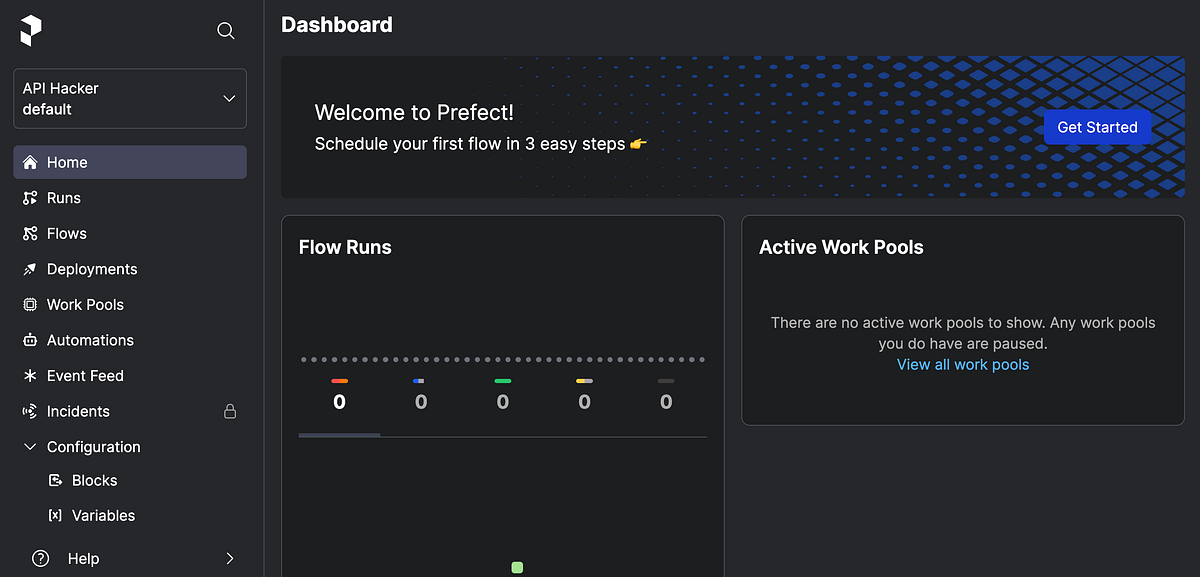Click the Prefect logo icon
Viewport: 1200px width, 577px height.
31,30
